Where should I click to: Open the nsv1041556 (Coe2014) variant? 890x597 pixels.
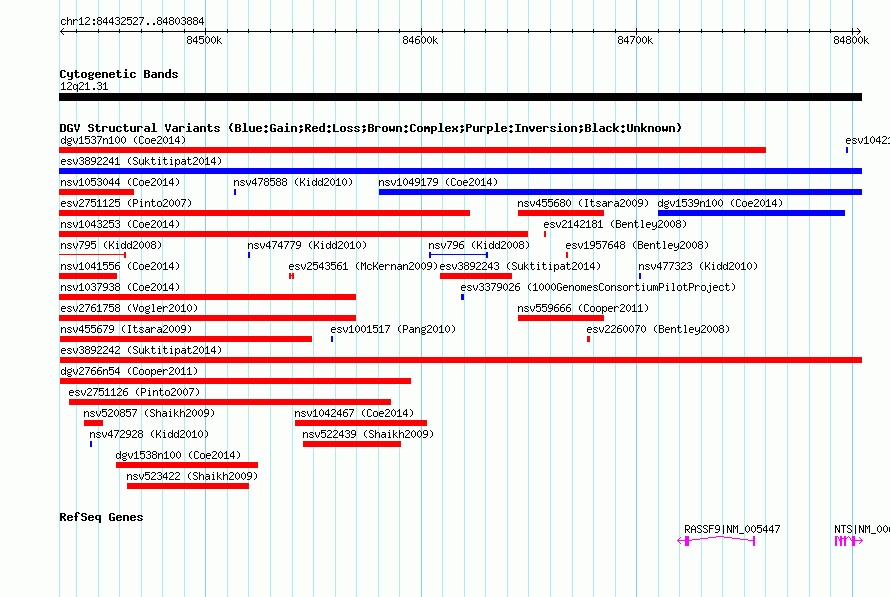point(120,266)
